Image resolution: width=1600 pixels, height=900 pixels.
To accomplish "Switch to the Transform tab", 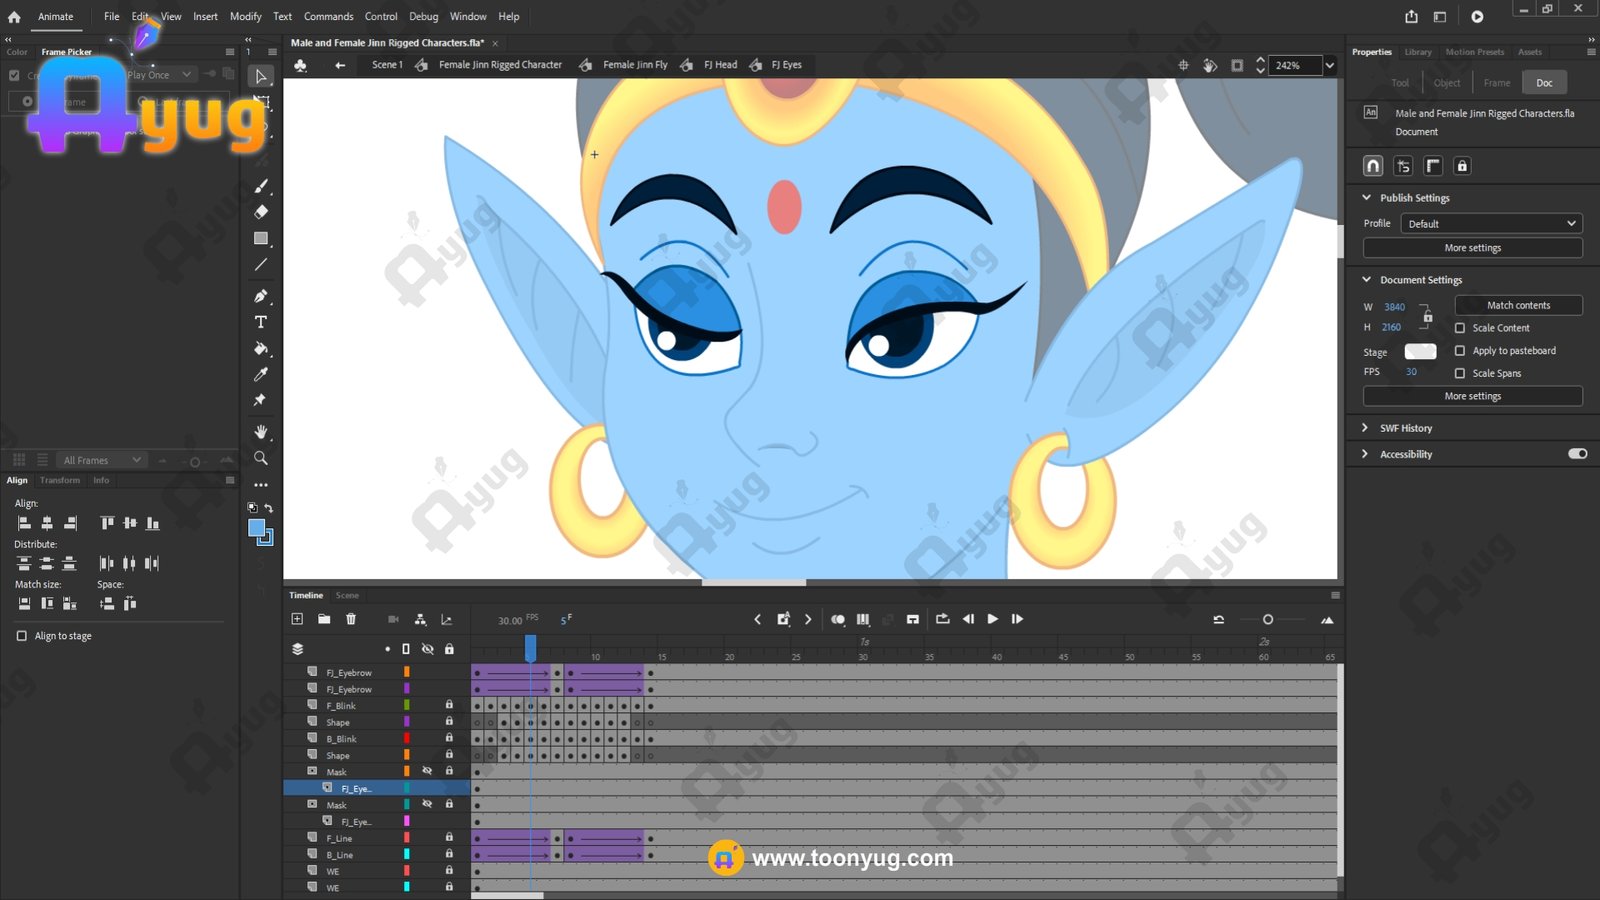I will [x=60, y=481].
